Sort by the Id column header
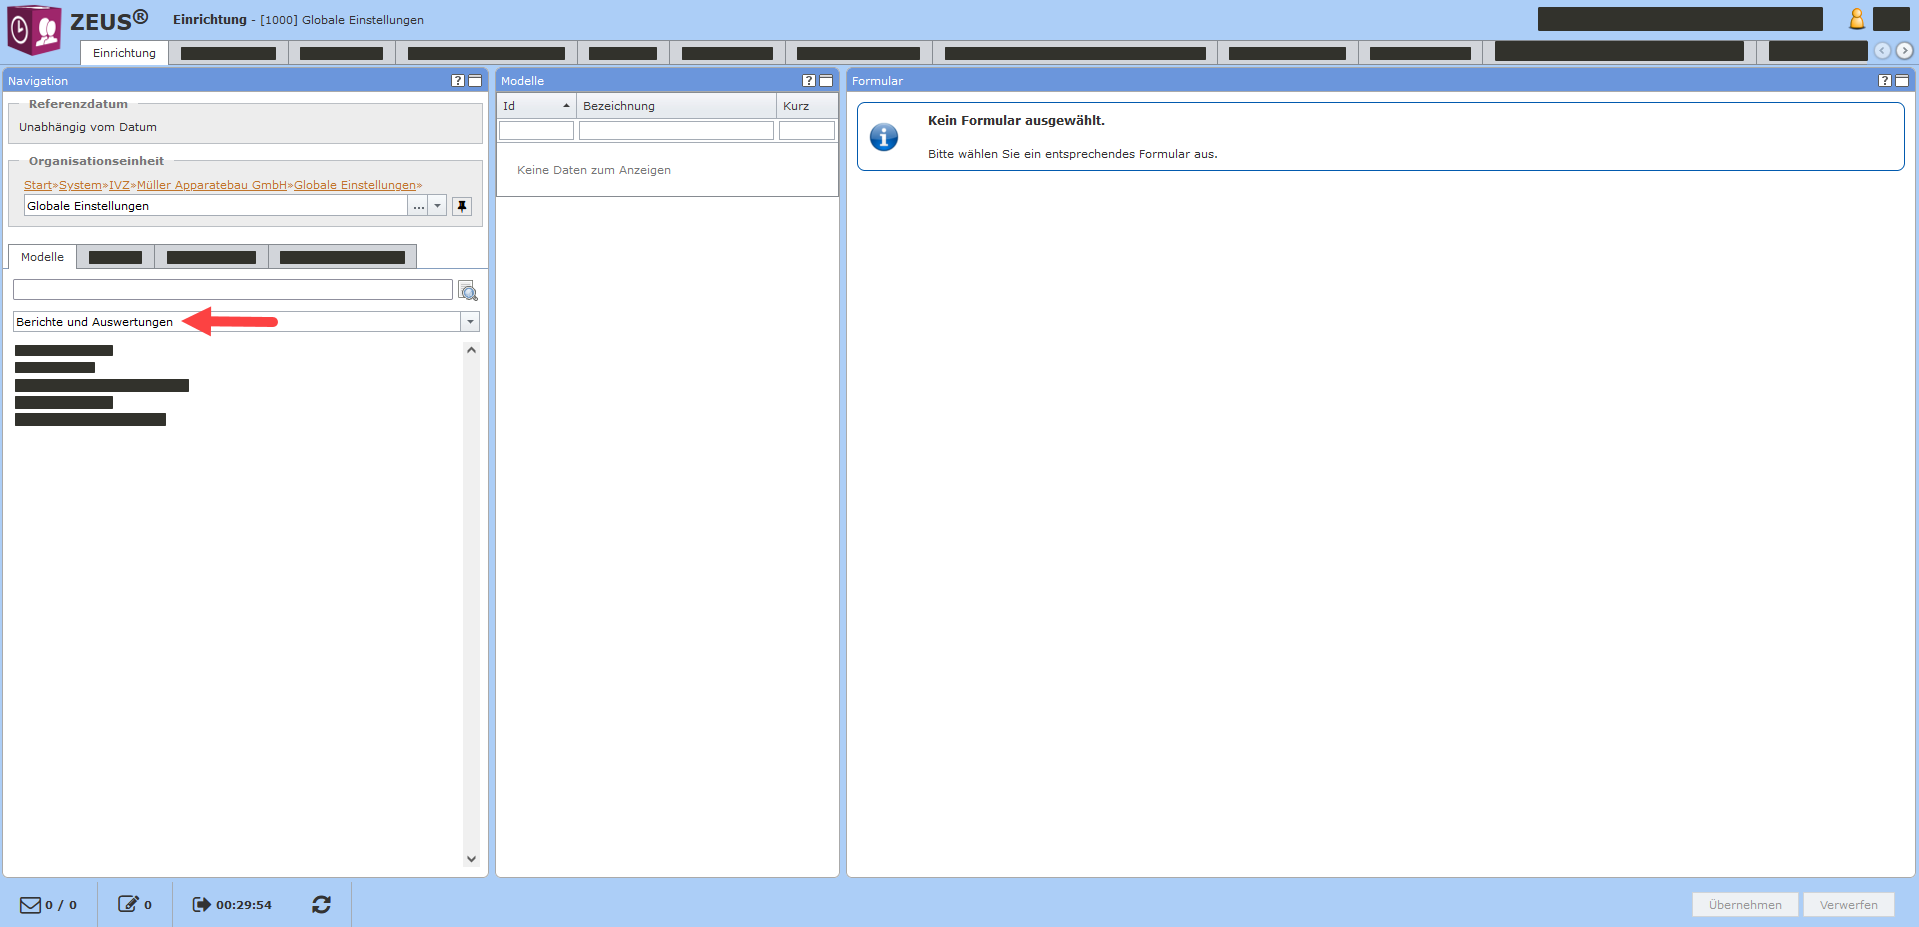The height and width of the screenshot is (927, 1919). pos(536,106)
